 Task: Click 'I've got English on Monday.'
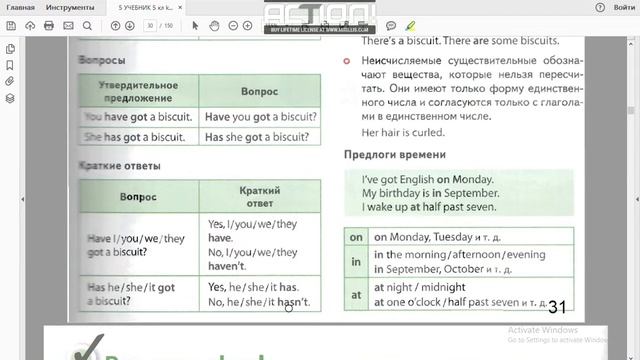(428, 180)
